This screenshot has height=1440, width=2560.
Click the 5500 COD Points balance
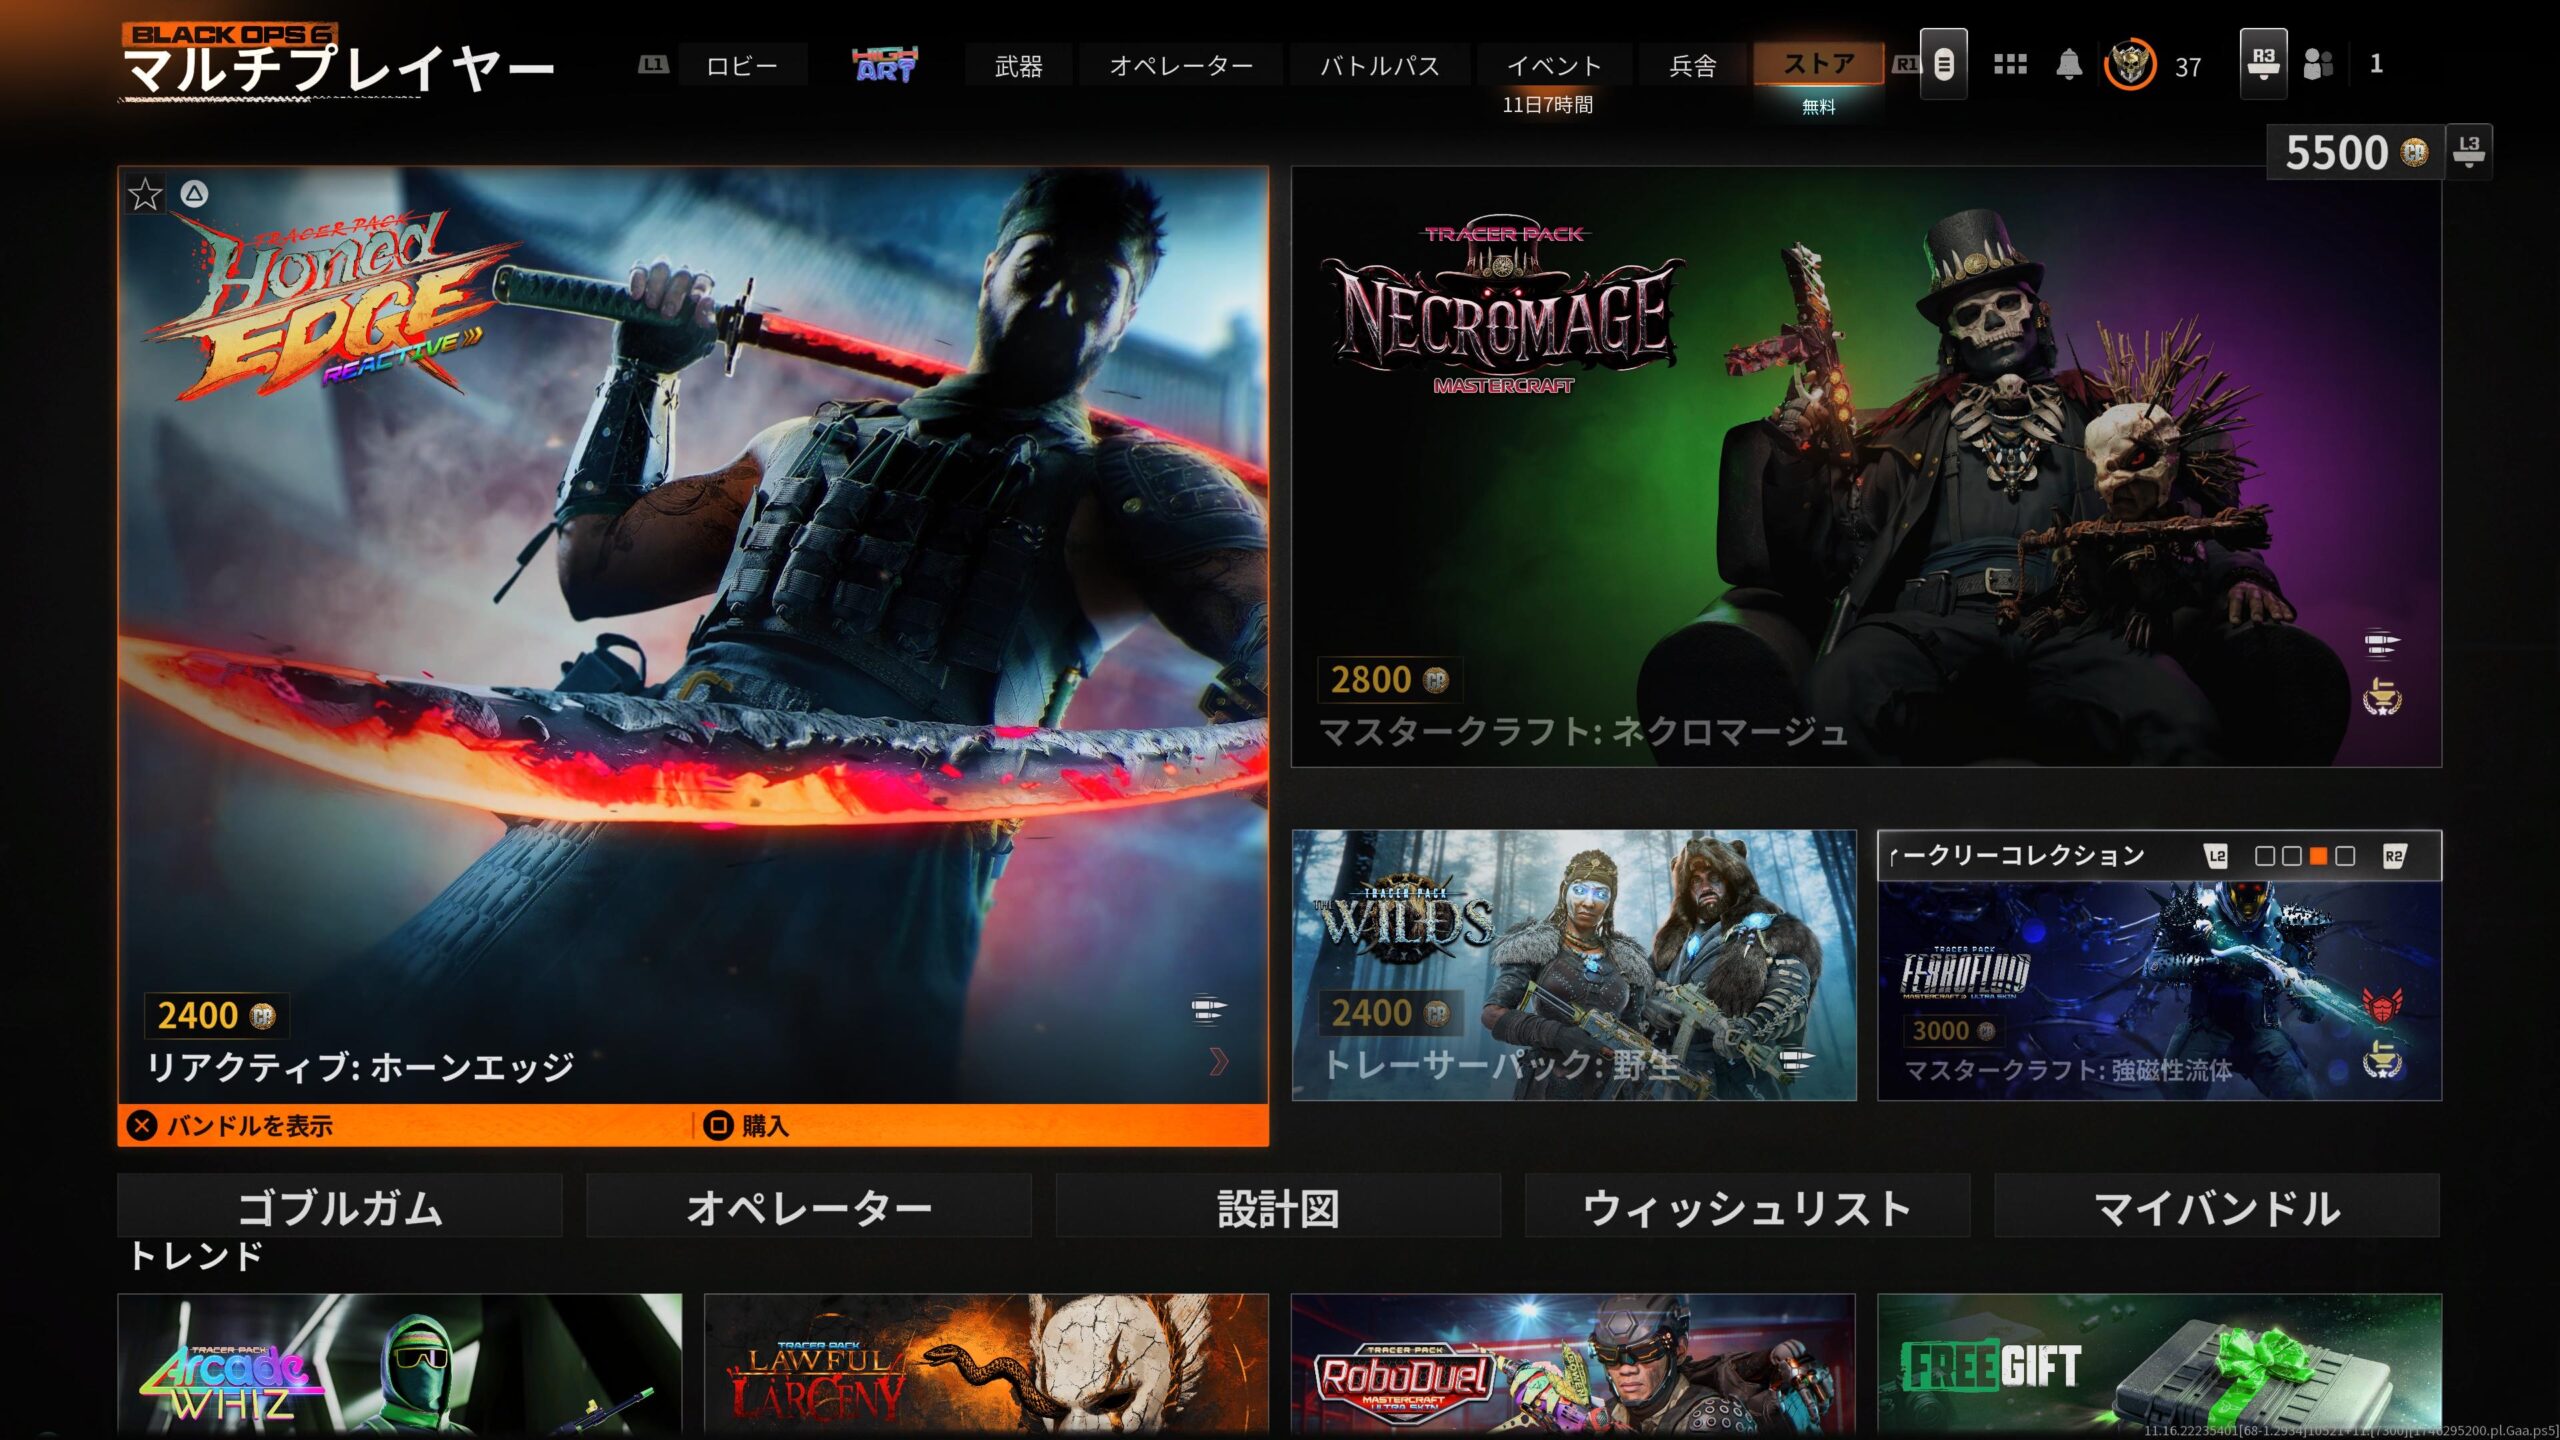pyautogui.click(x=2356, y=152)
